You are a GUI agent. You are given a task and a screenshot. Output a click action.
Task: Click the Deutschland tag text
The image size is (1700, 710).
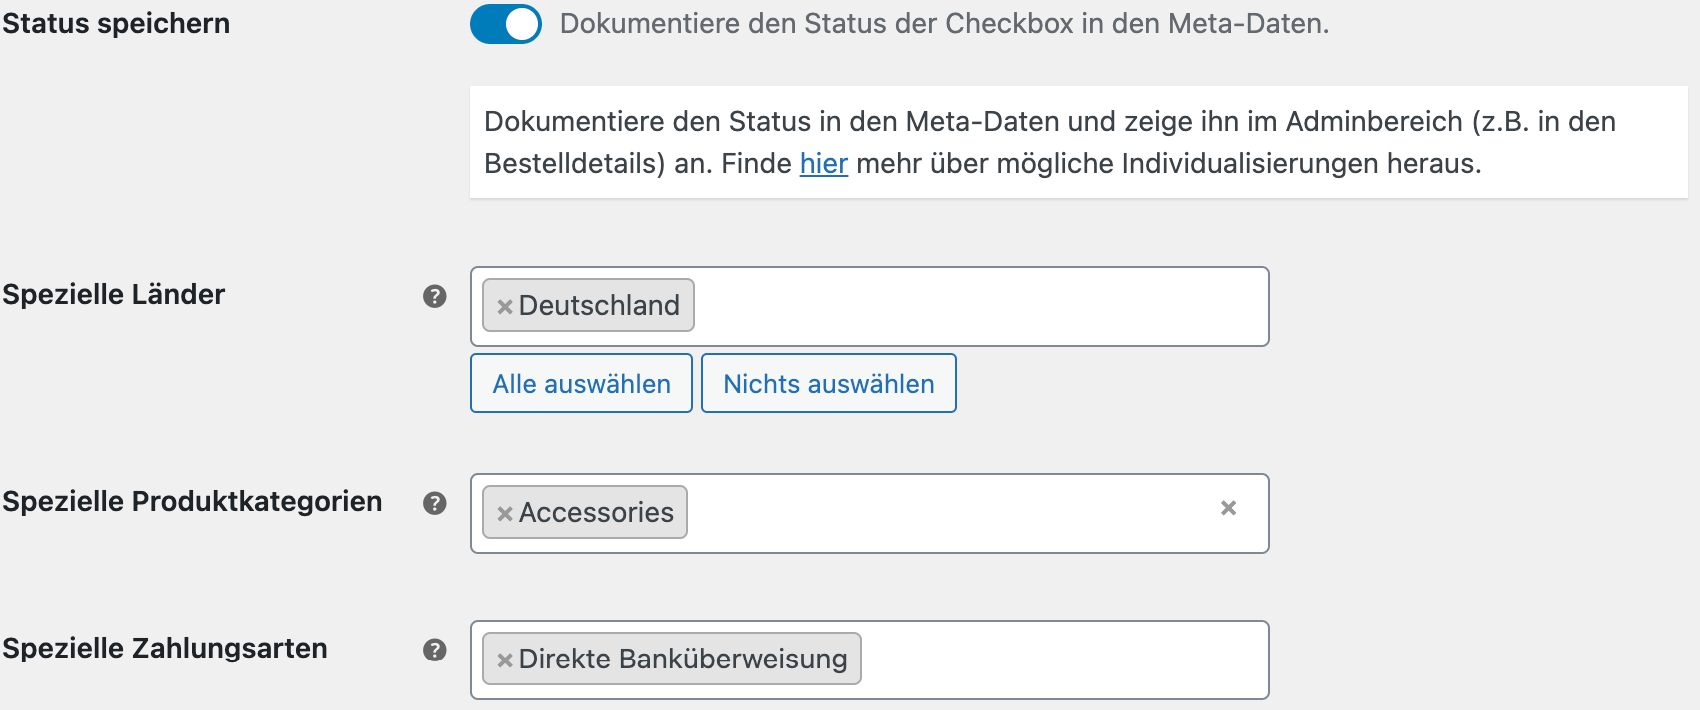tap(599, 306)
